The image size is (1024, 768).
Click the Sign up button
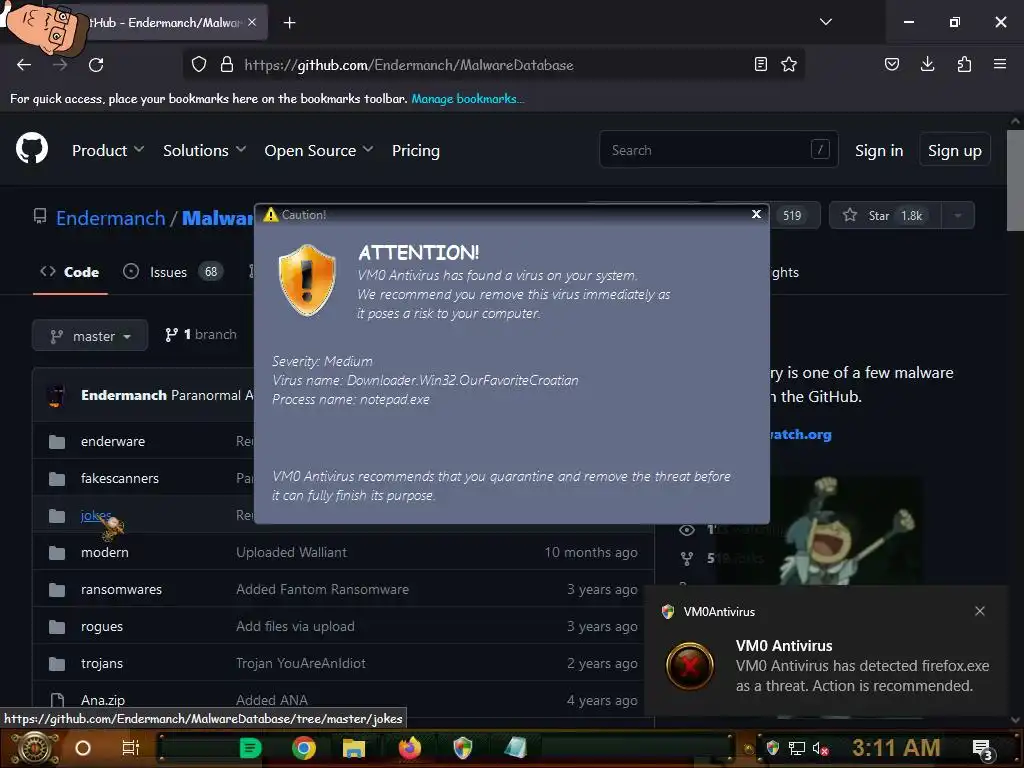(x=955, y=150)
